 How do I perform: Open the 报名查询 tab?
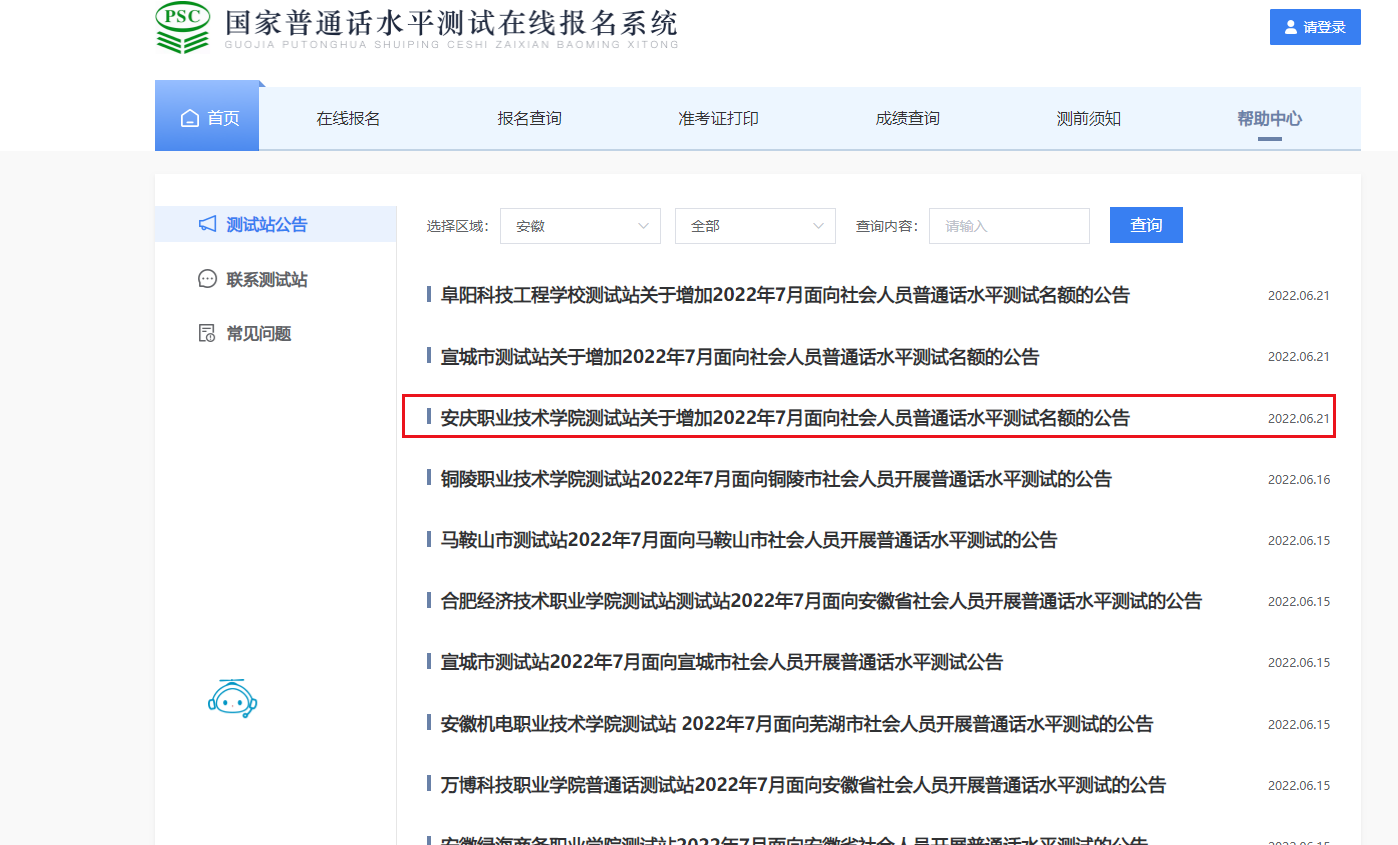529,119
